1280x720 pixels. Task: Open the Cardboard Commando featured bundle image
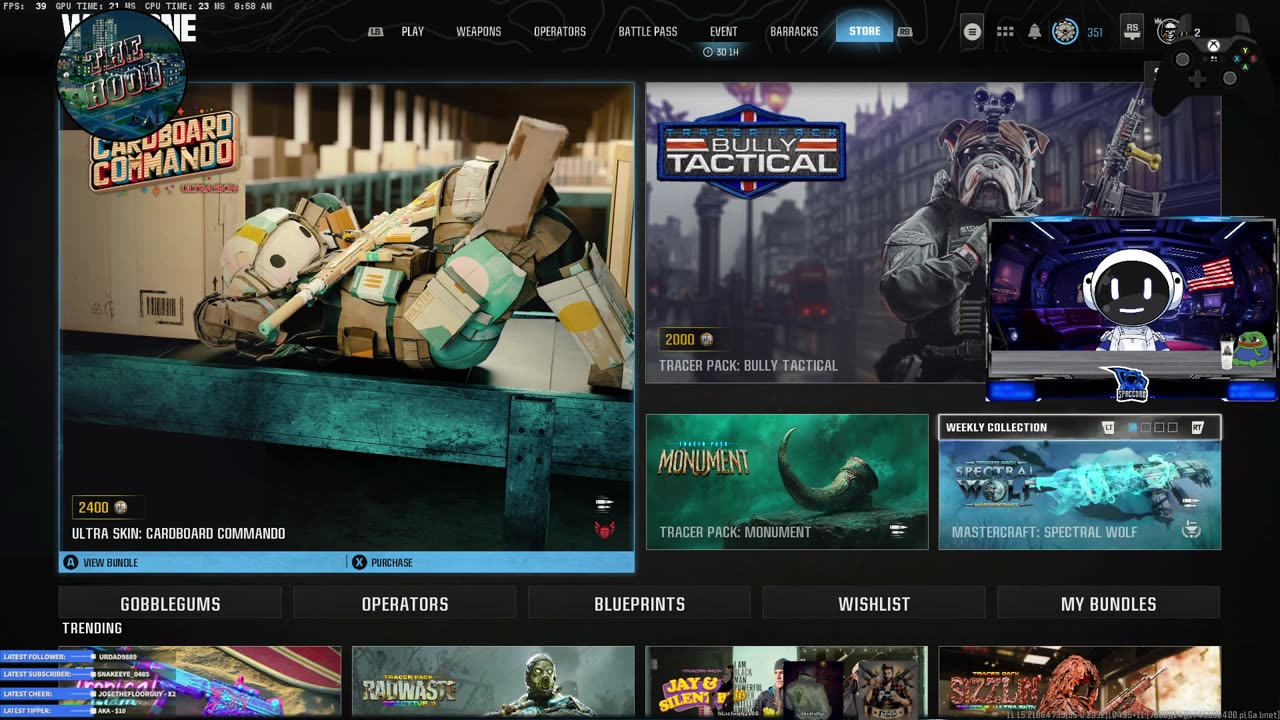tap(346, 316)
